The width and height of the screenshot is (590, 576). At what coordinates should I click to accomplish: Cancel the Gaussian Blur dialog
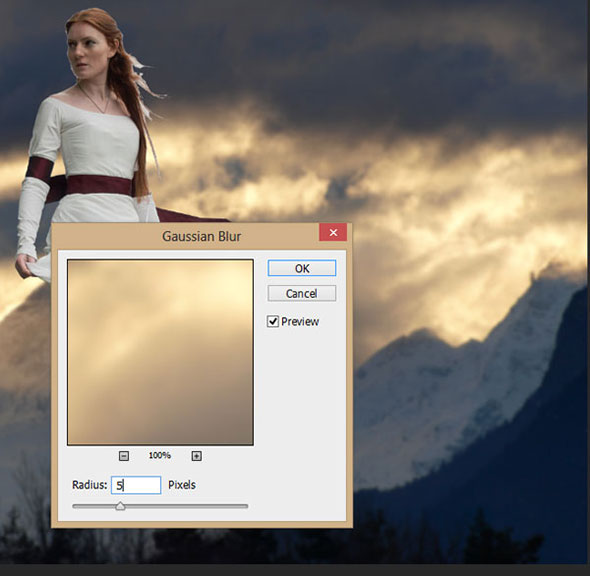coord(302,293)
